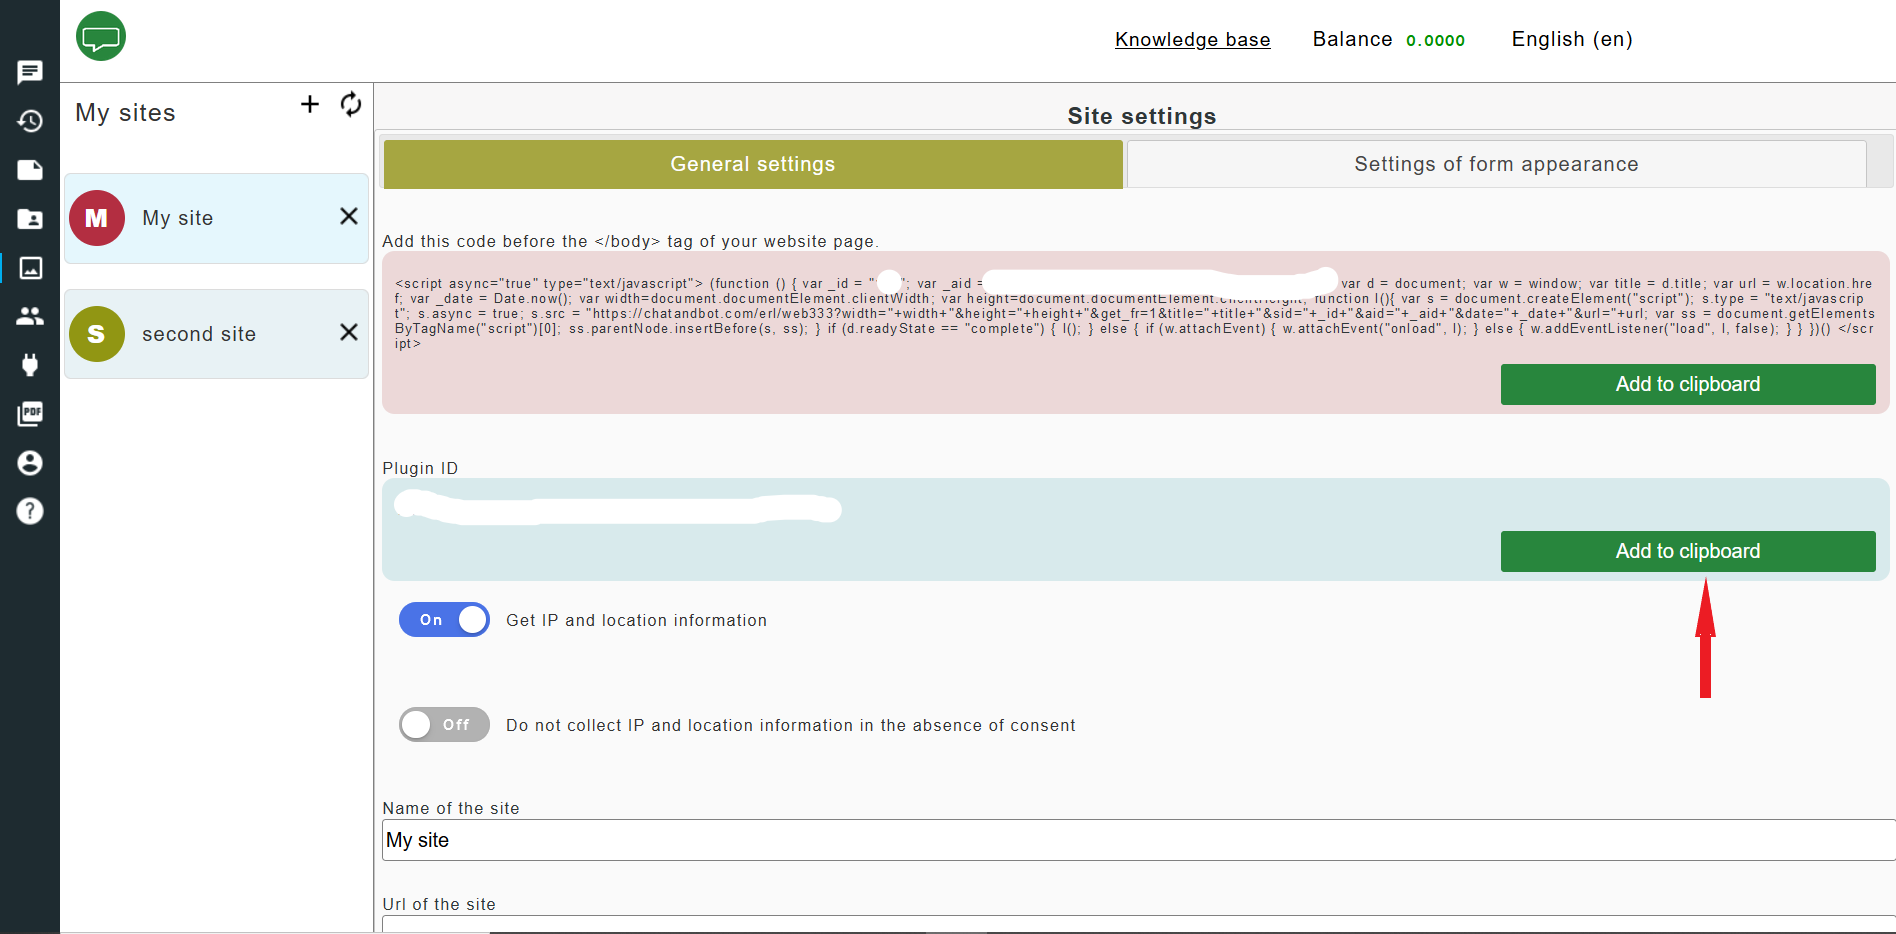Click the Name of the site field

[1136, 840]
